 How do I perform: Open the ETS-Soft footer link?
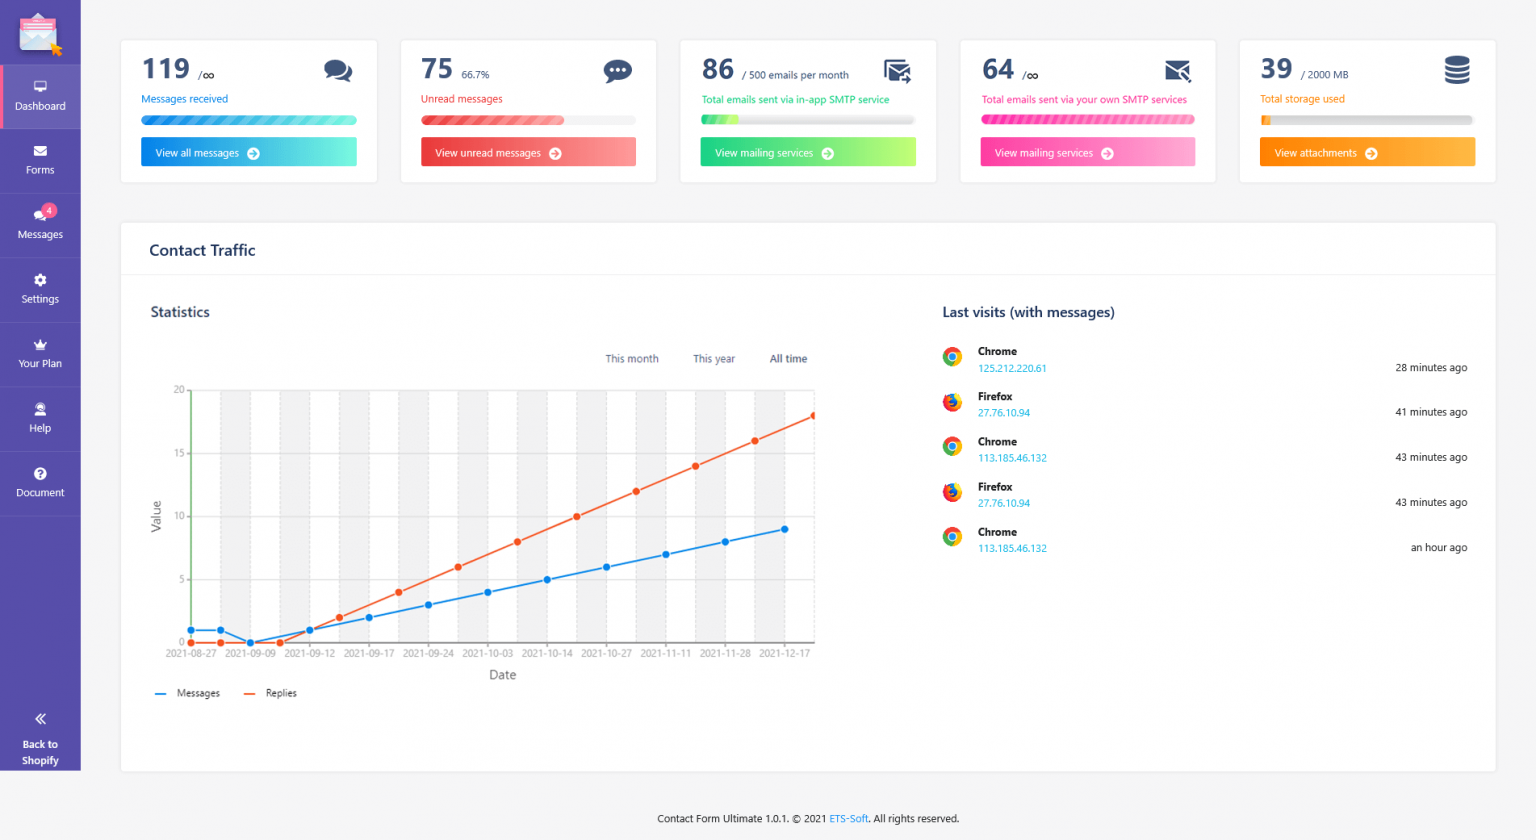tap(848, 819)
